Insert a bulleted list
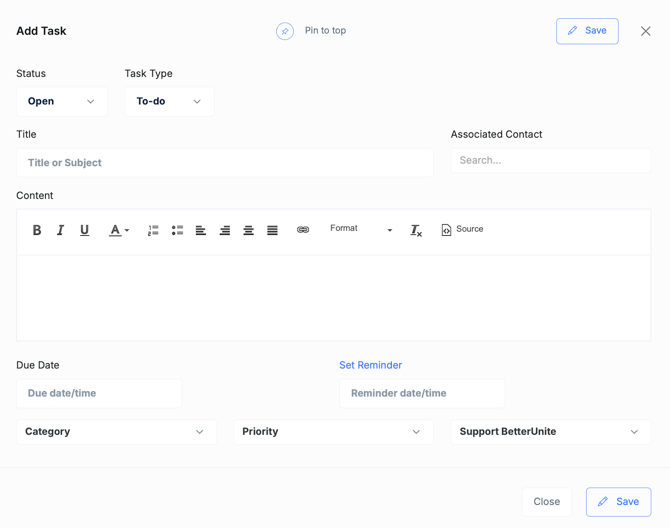 pos(177,230)
